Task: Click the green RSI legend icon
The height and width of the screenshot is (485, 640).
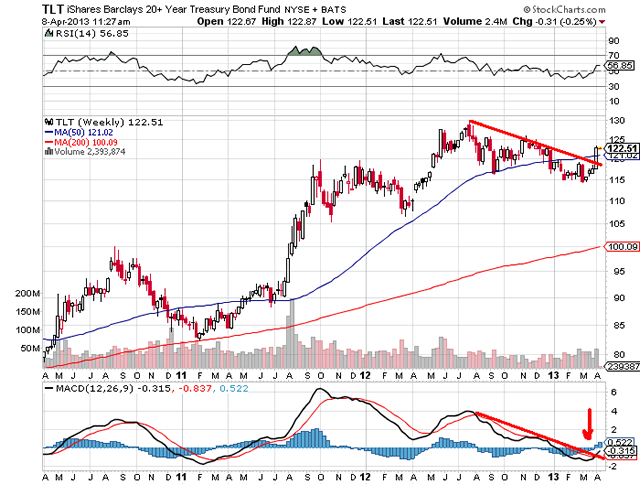Action: click(49, 33)
